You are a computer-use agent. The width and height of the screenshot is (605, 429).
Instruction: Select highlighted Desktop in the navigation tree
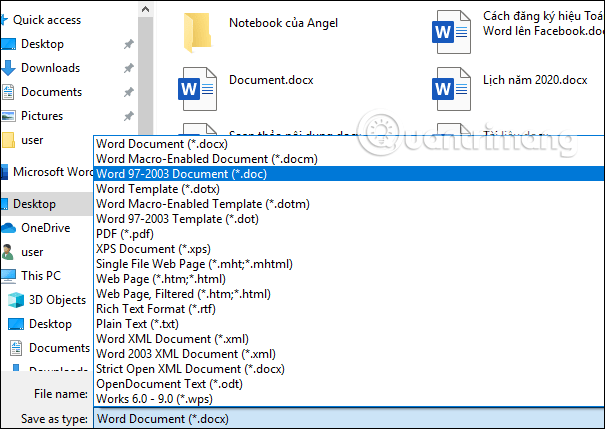pyautogui.click(x=34, y=203)
